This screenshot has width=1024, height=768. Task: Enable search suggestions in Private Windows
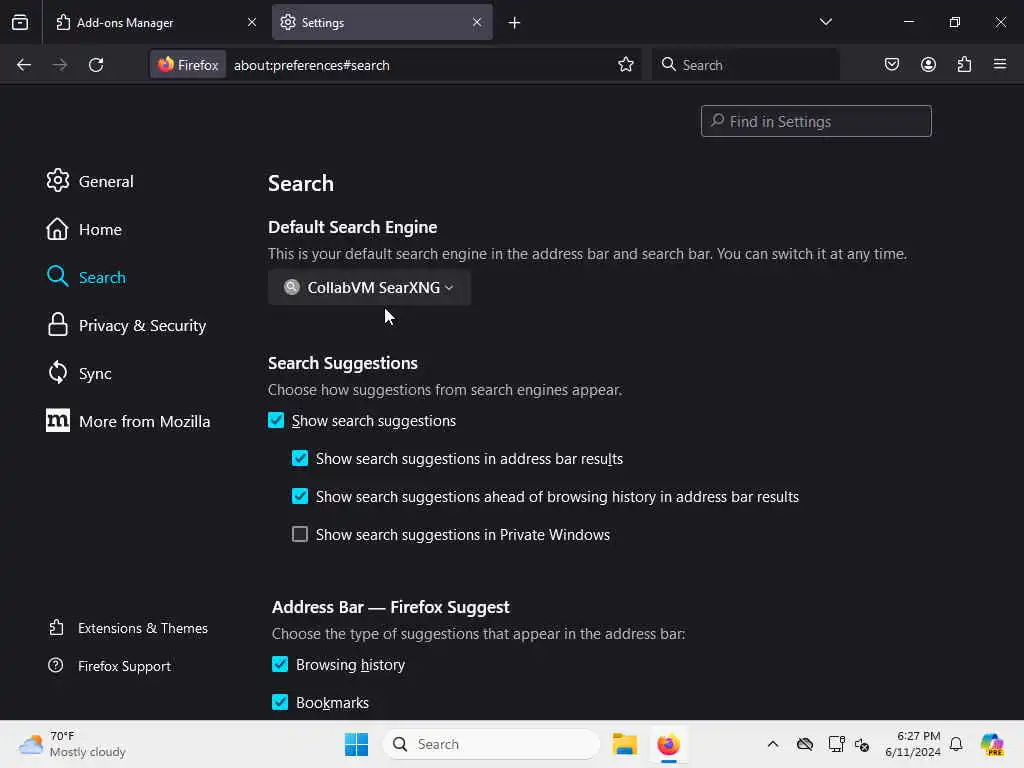pos(300,534)
